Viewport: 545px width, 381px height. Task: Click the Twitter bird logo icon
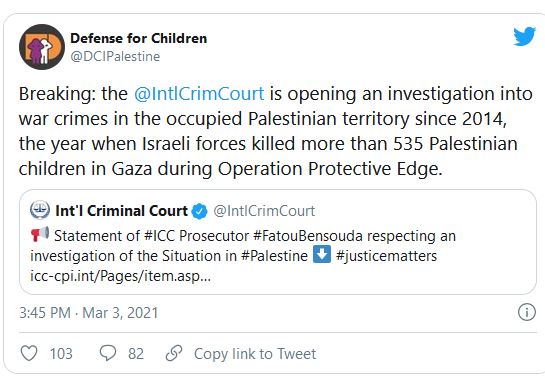point(524,36)
